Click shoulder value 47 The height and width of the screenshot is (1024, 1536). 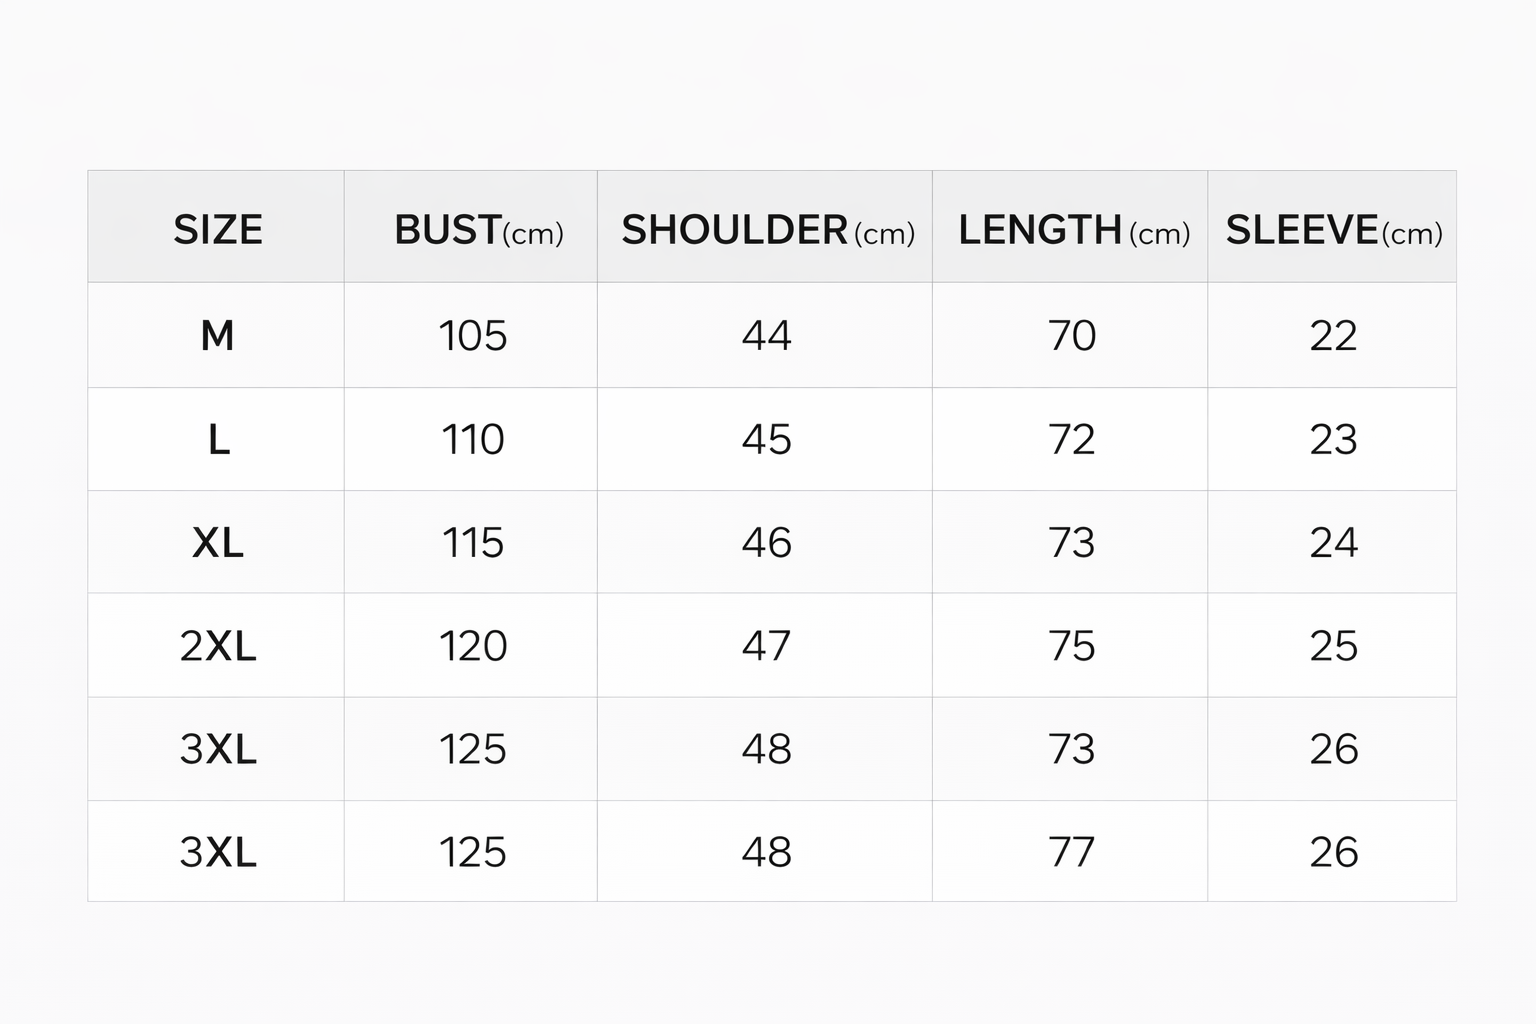(767, 646)
